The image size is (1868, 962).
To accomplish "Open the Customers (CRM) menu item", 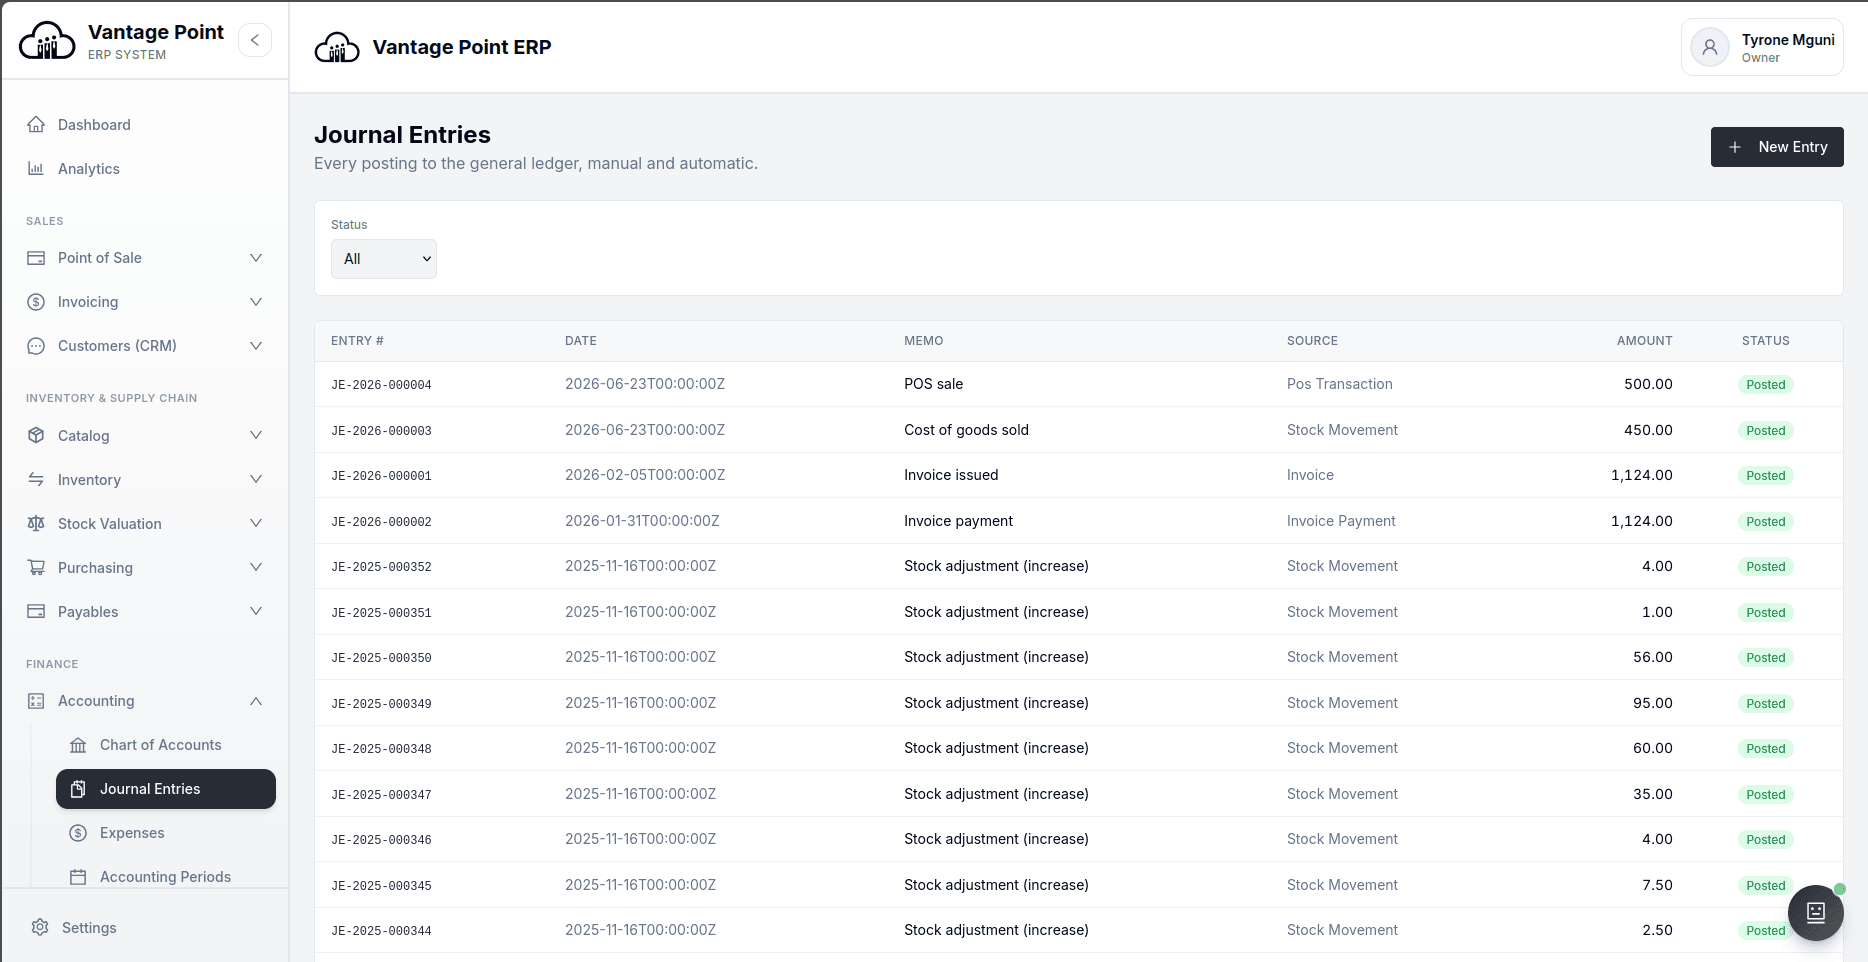I will coord(146,346).
